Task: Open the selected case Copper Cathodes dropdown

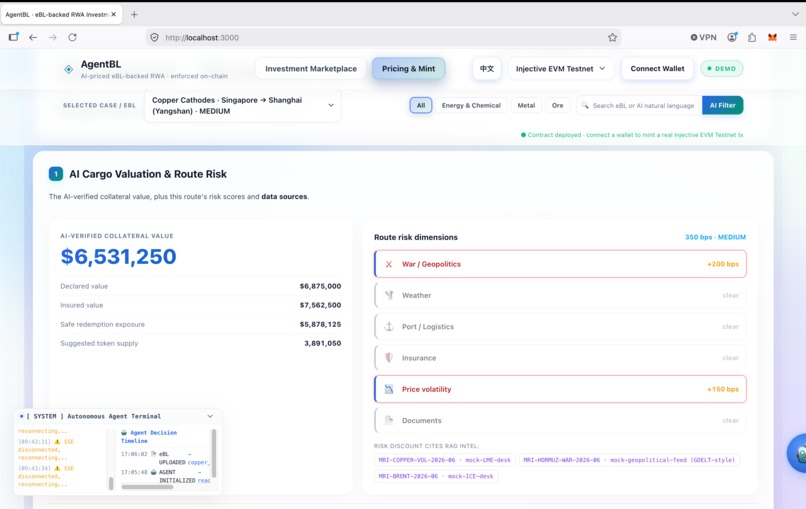Action: (243, 105)
